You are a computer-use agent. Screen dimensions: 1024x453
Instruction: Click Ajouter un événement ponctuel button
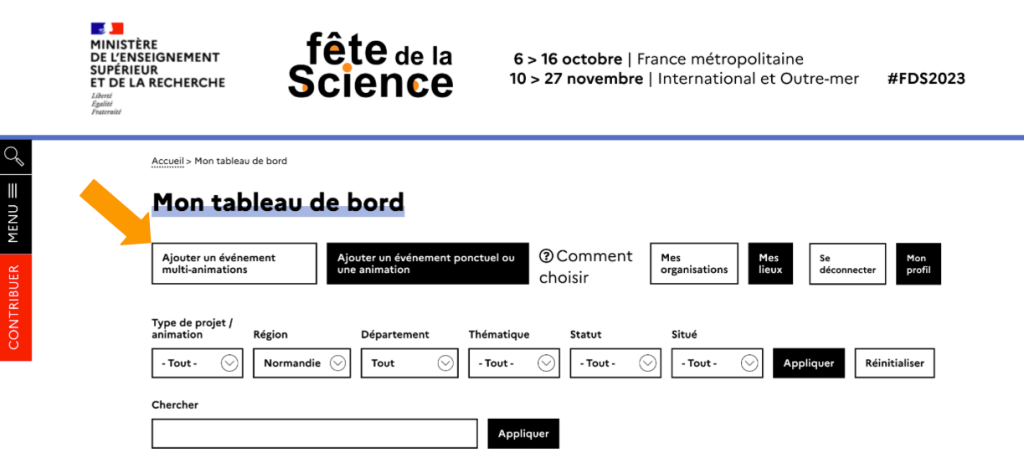point(427,263)
